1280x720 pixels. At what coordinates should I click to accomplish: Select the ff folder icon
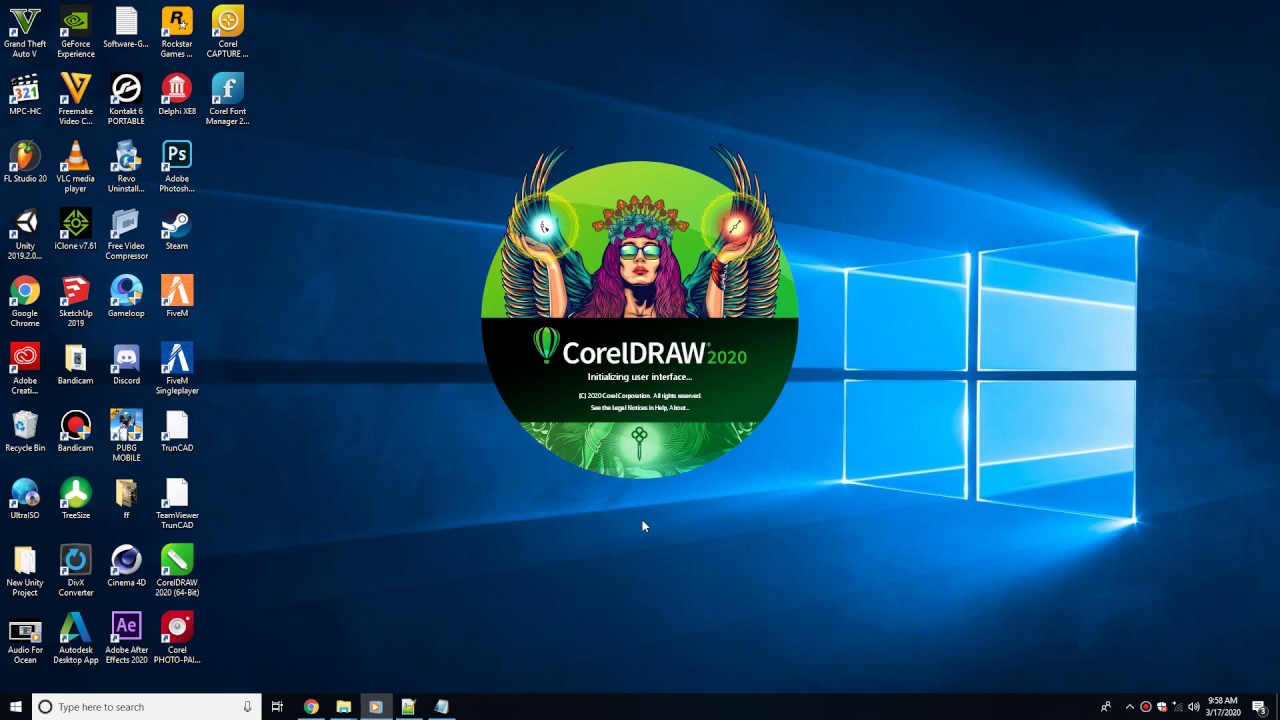point(126,498)
